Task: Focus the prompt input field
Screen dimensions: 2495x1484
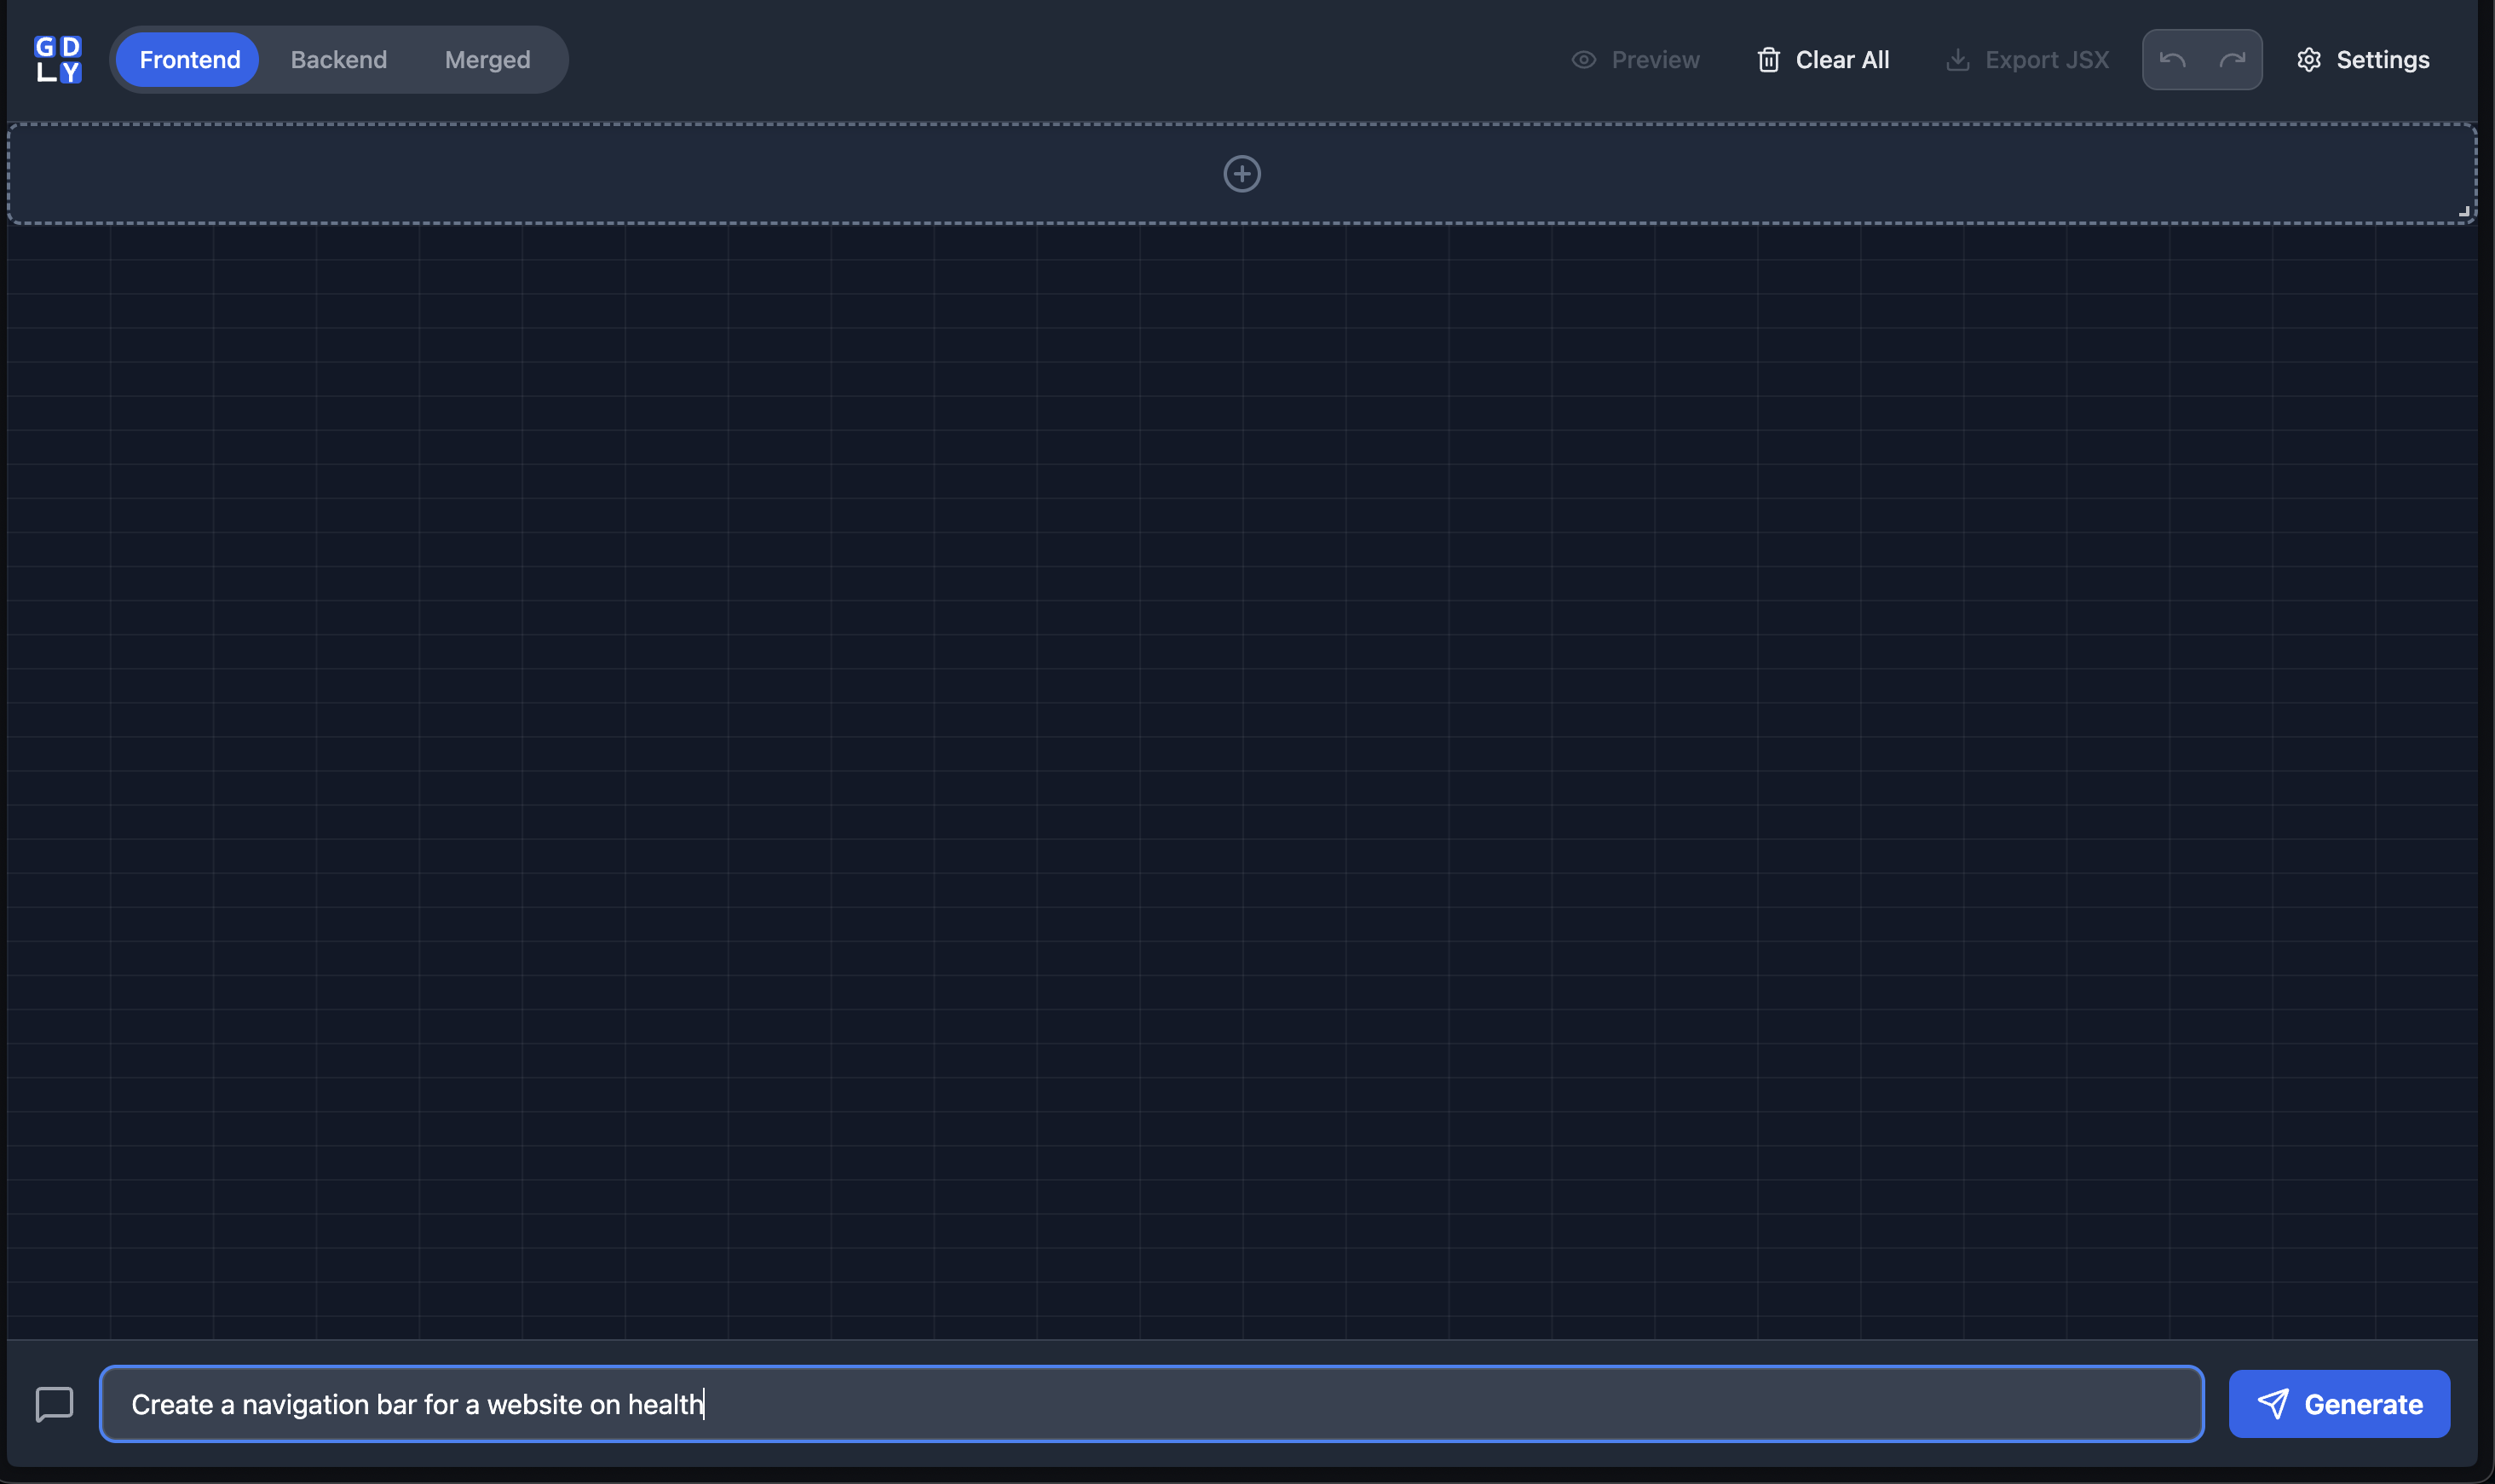Action: 1150,1403
